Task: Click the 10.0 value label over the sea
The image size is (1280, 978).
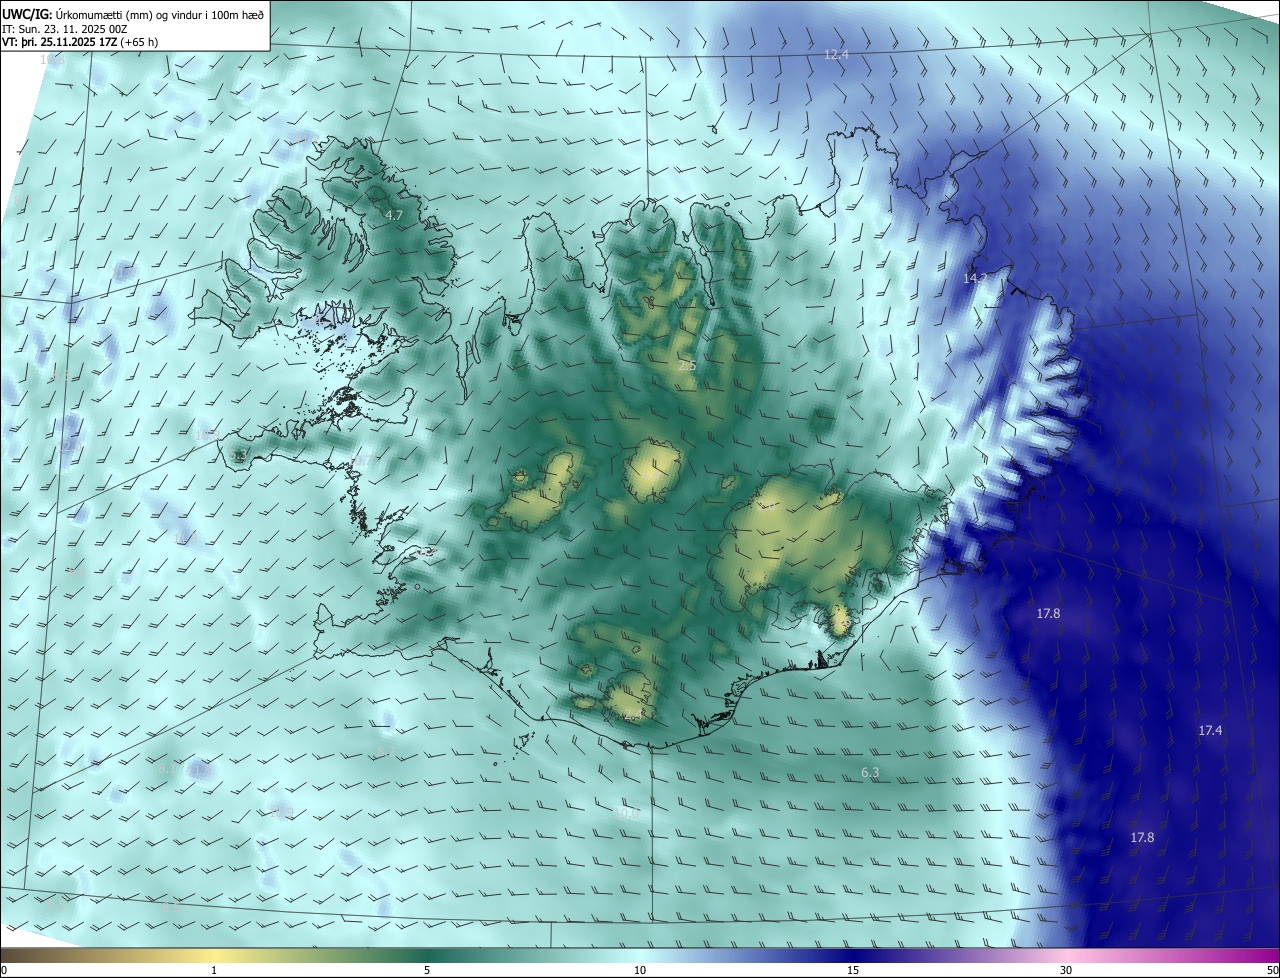Action: [x=626, y=814]
